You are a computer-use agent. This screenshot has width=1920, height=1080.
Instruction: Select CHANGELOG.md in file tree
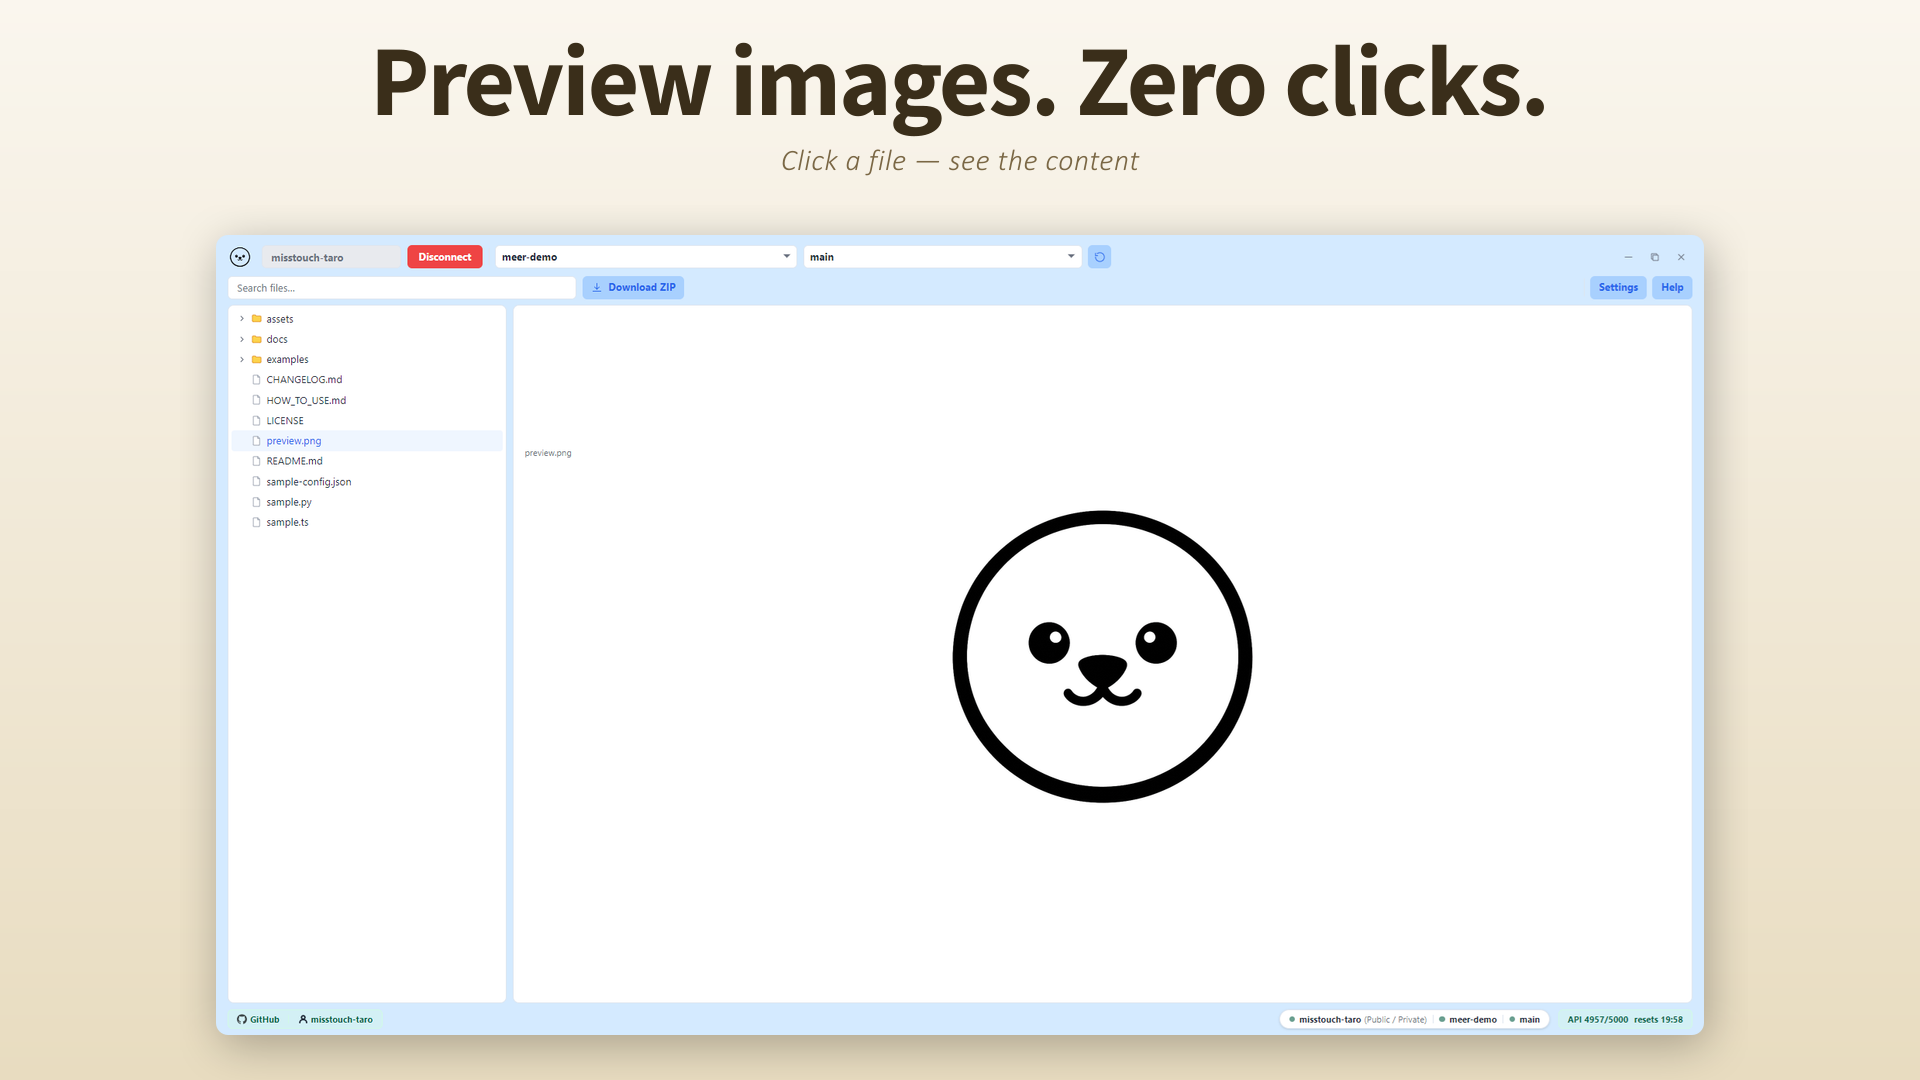pos(367,380)
